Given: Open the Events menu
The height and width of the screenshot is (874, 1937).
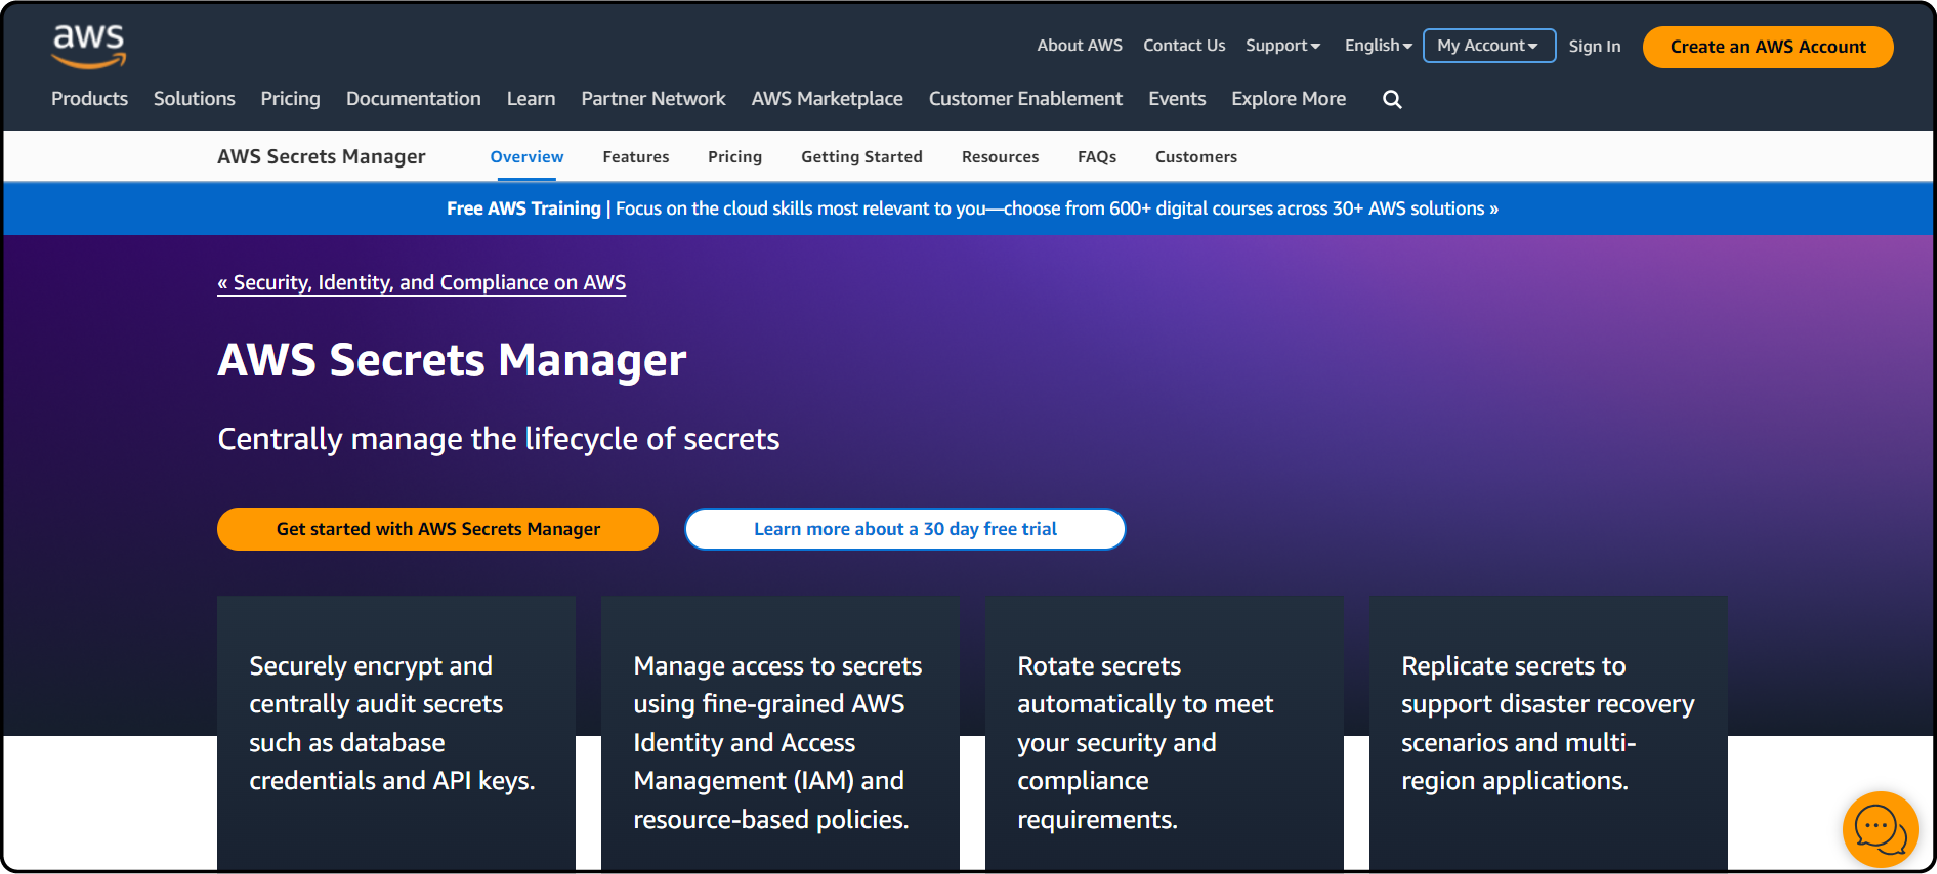Looking at the screenshot, I should tap(1177, 99).
